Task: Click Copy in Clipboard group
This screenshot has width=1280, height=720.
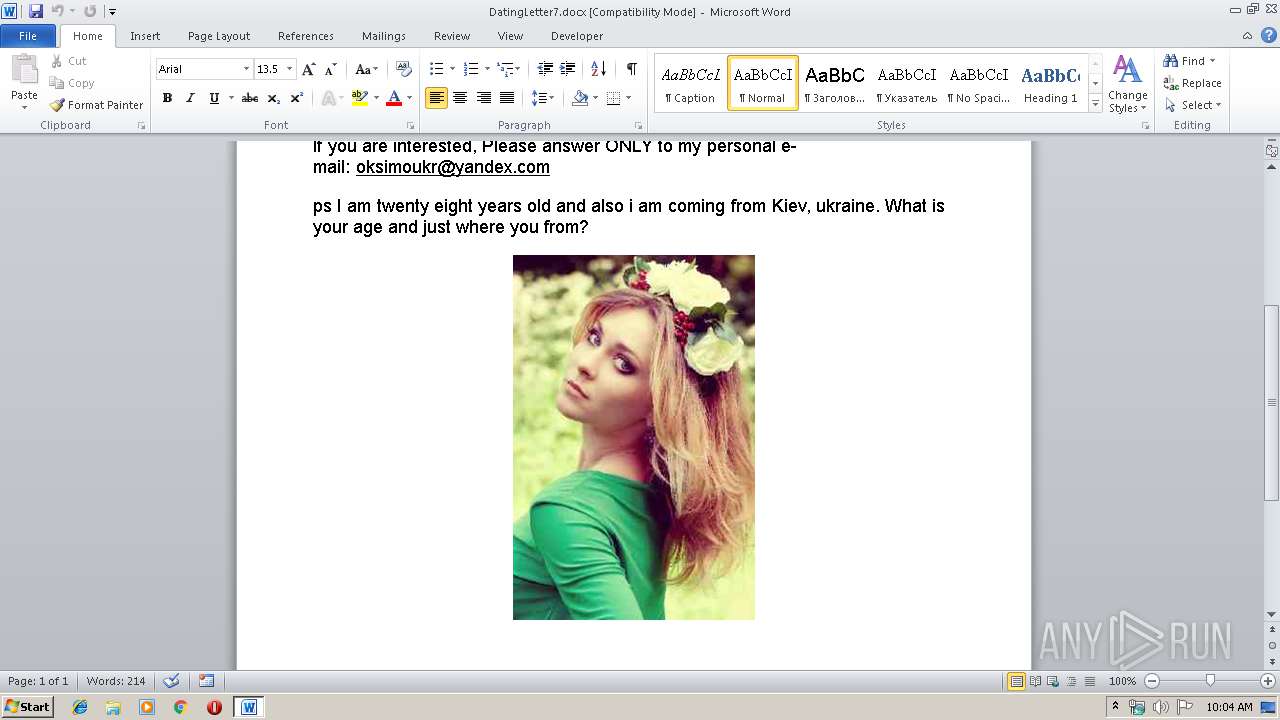Action: coord(72,83)
